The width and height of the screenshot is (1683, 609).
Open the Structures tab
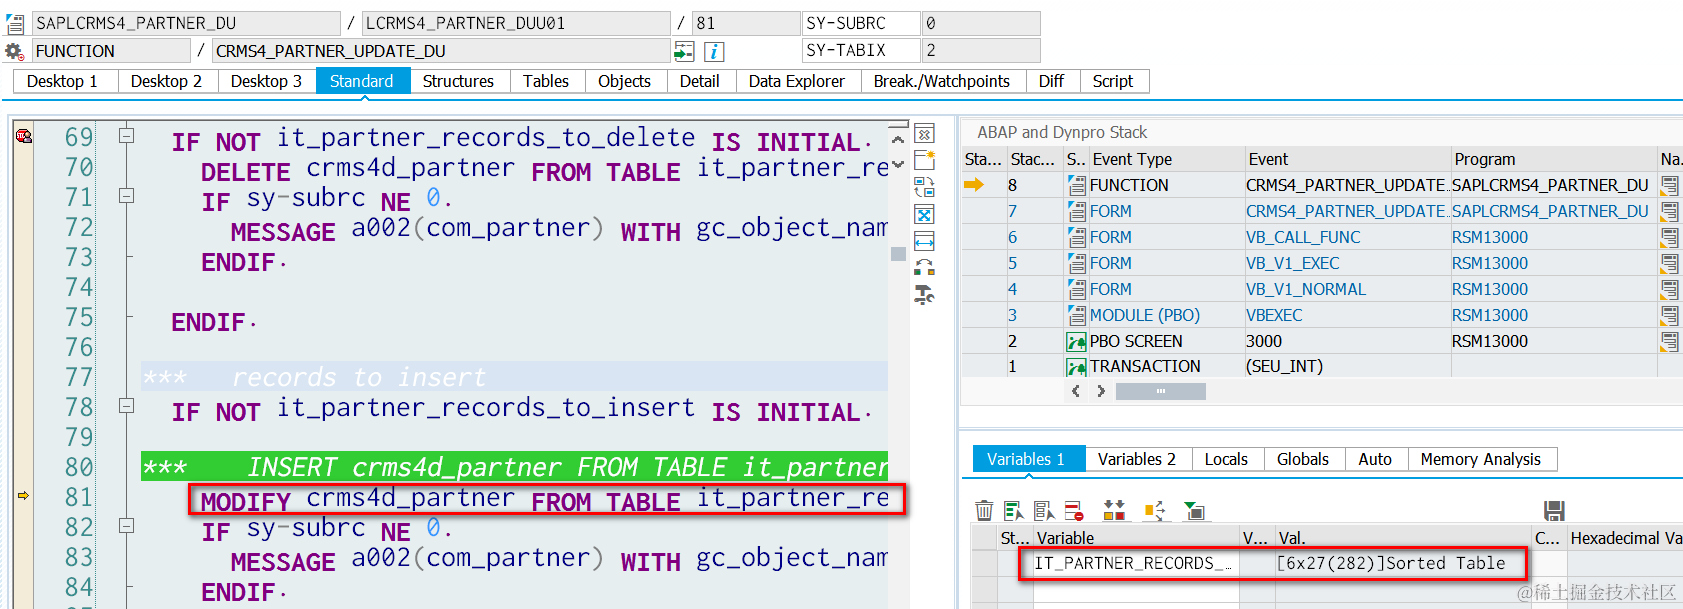coord(458,81)
